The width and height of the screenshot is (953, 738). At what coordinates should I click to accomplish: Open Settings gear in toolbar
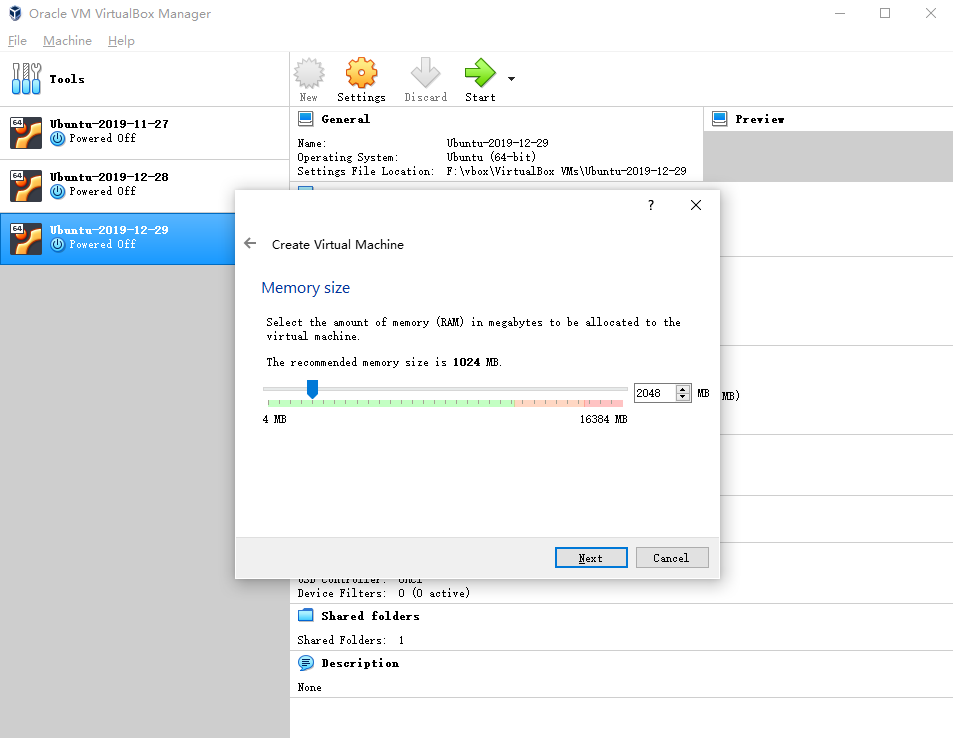pyautogui.click(x=361, y=74)
